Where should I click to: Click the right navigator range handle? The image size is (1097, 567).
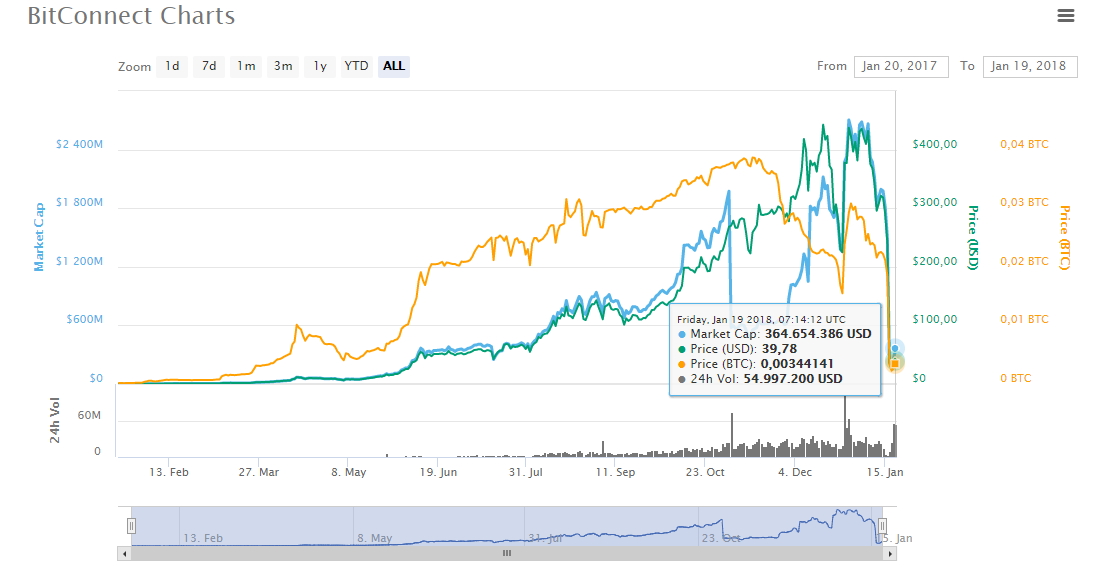click(882, 526)
